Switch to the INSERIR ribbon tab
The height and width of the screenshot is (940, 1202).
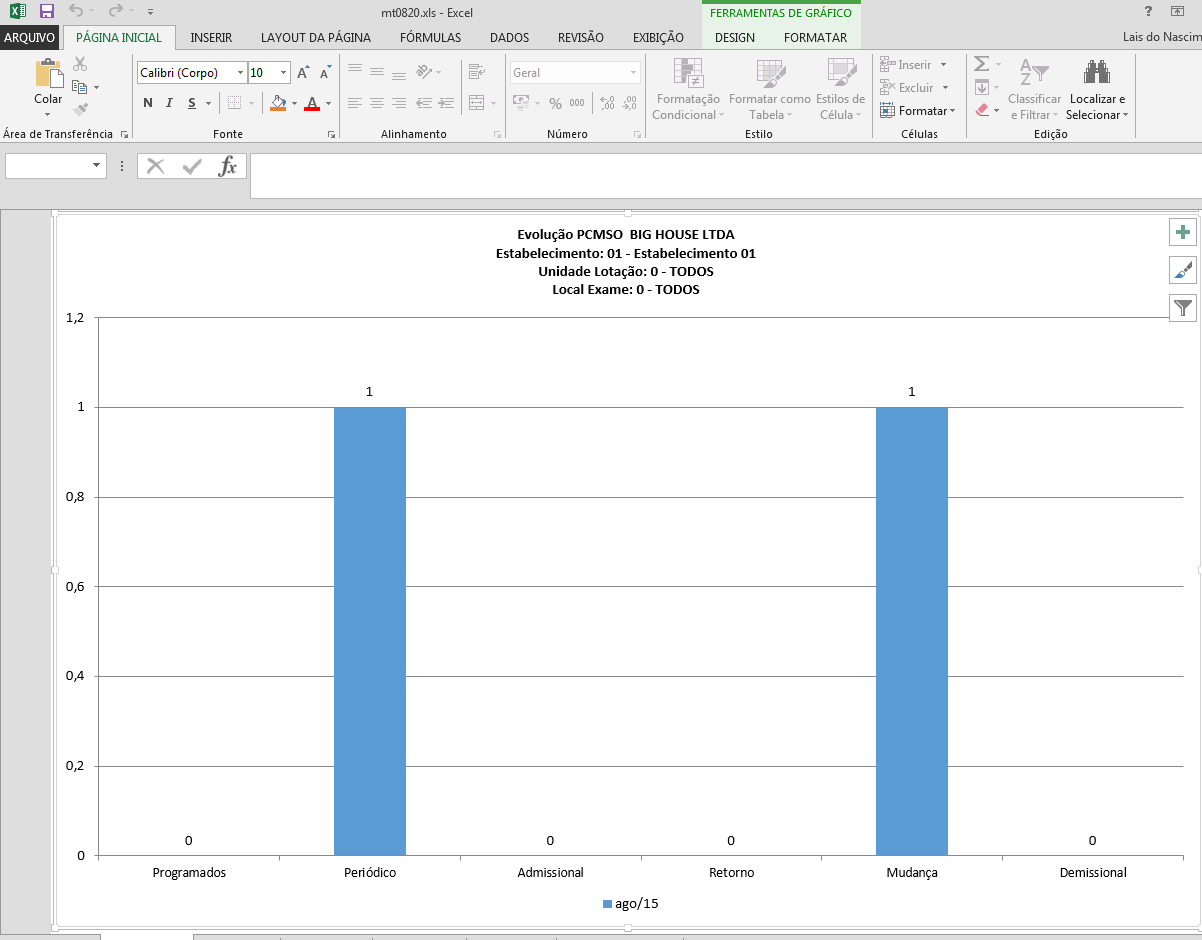[211, 38]
